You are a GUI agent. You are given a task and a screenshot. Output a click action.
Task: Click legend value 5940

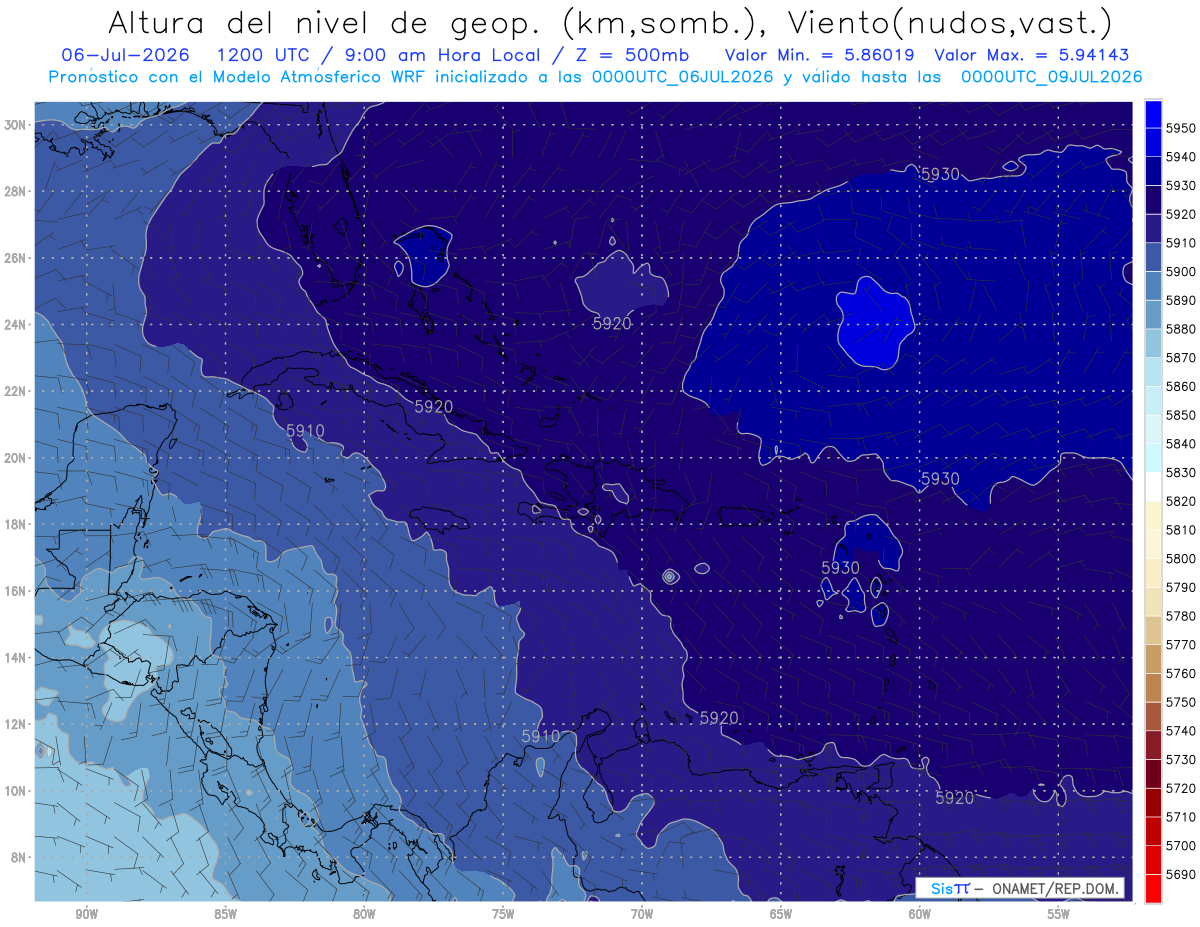[x=1180, y=156]
